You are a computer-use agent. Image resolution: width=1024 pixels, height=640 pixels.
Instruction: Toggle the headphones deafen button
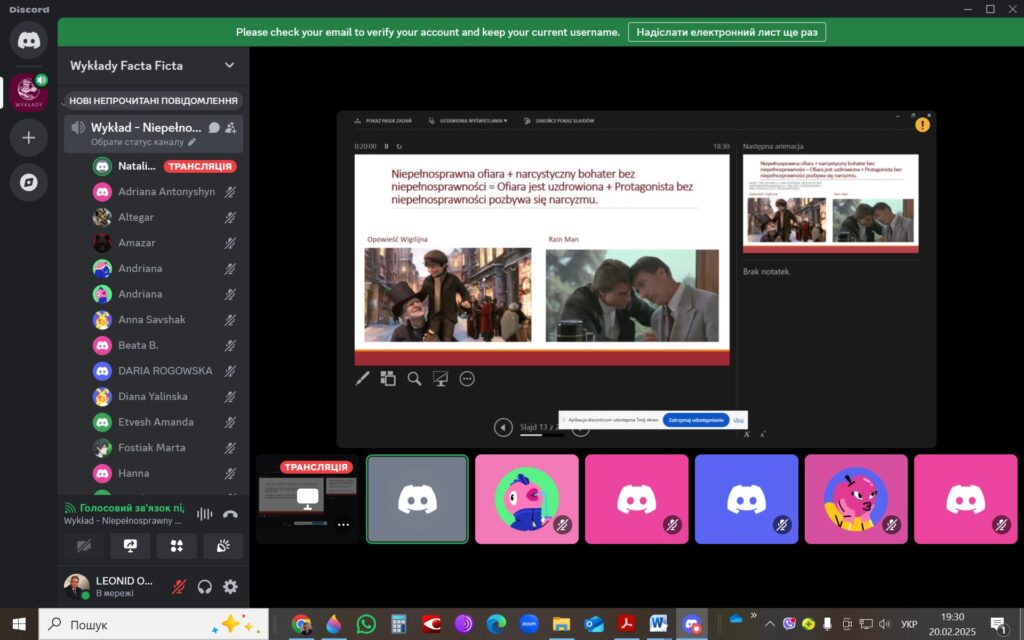pyautogui.click(x=205, y=587)
